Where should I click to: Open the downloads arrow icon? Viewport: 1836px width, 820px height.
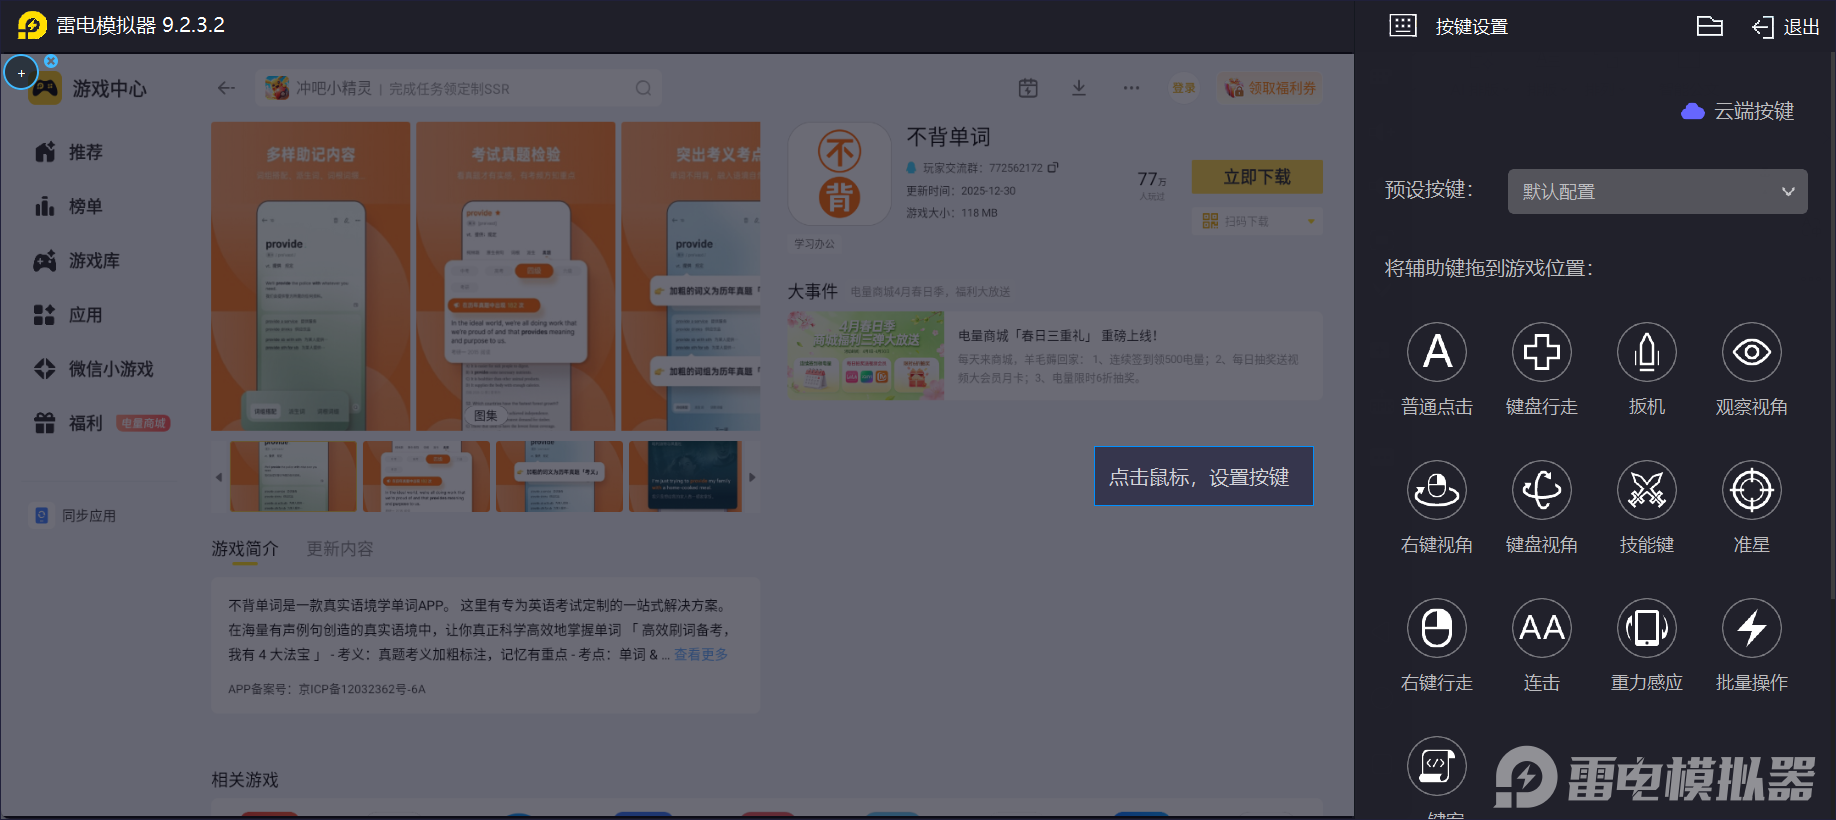click(x=1079, y=88)
